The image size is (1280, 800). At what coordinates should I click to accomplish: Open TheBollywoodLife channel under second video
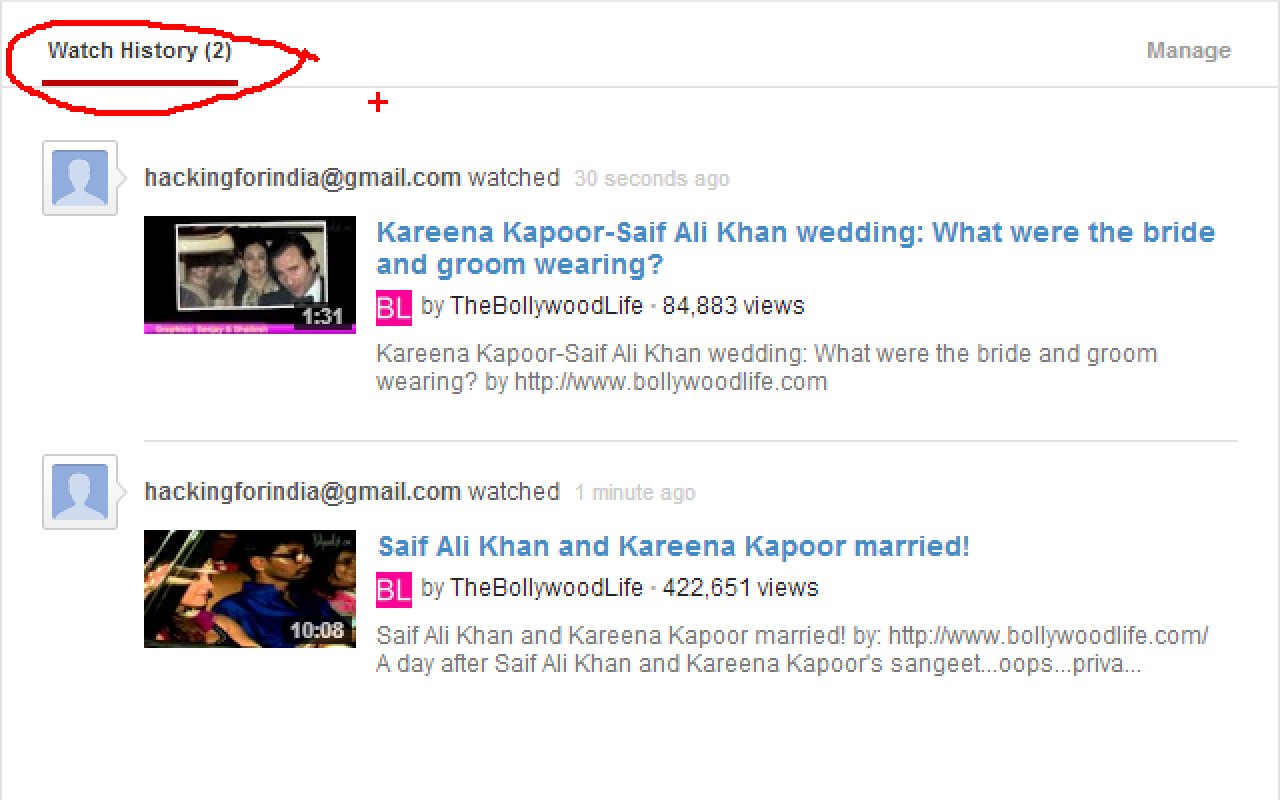[x=546, y=588]
